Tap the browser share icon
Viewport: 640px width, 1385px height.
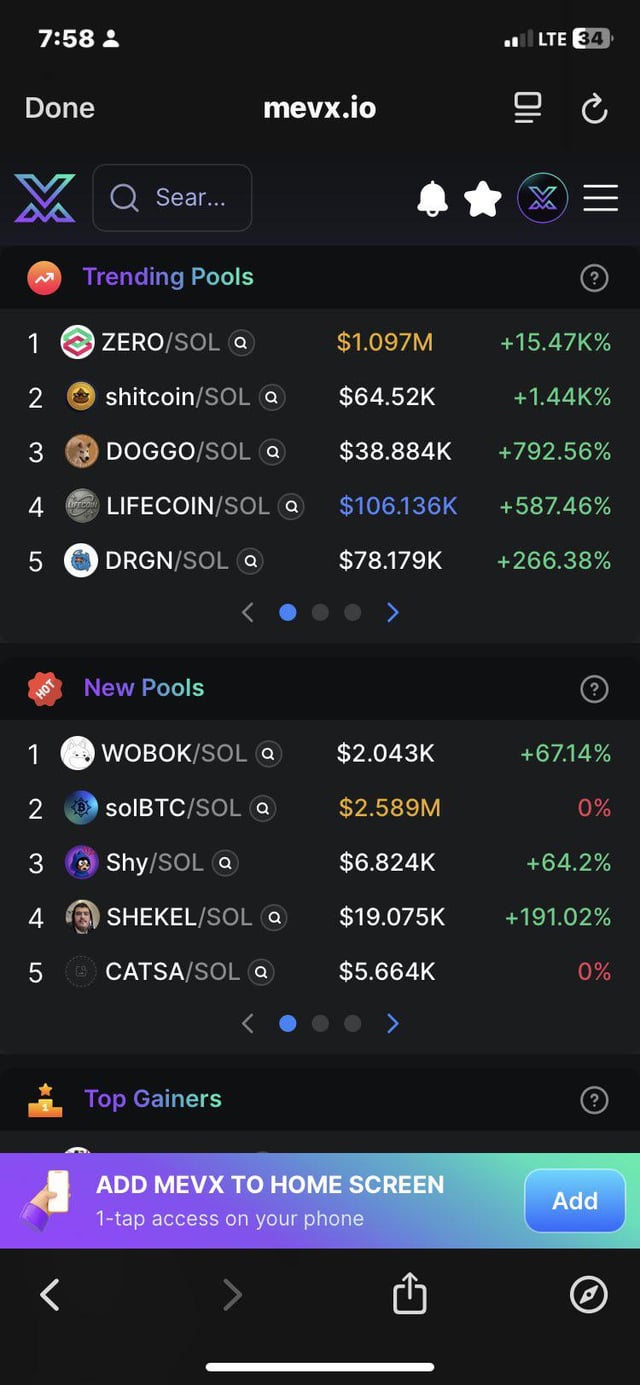tap(409, 1295)
